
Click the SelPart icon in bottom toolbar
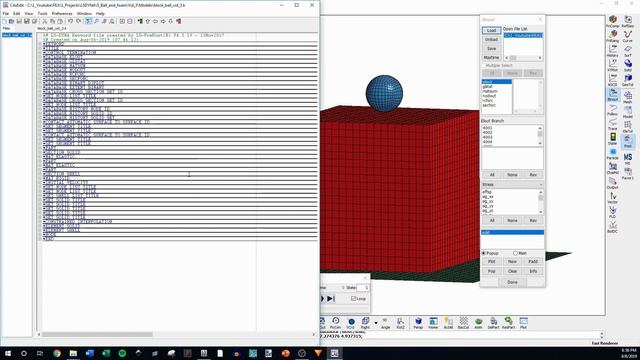point(493,323)
